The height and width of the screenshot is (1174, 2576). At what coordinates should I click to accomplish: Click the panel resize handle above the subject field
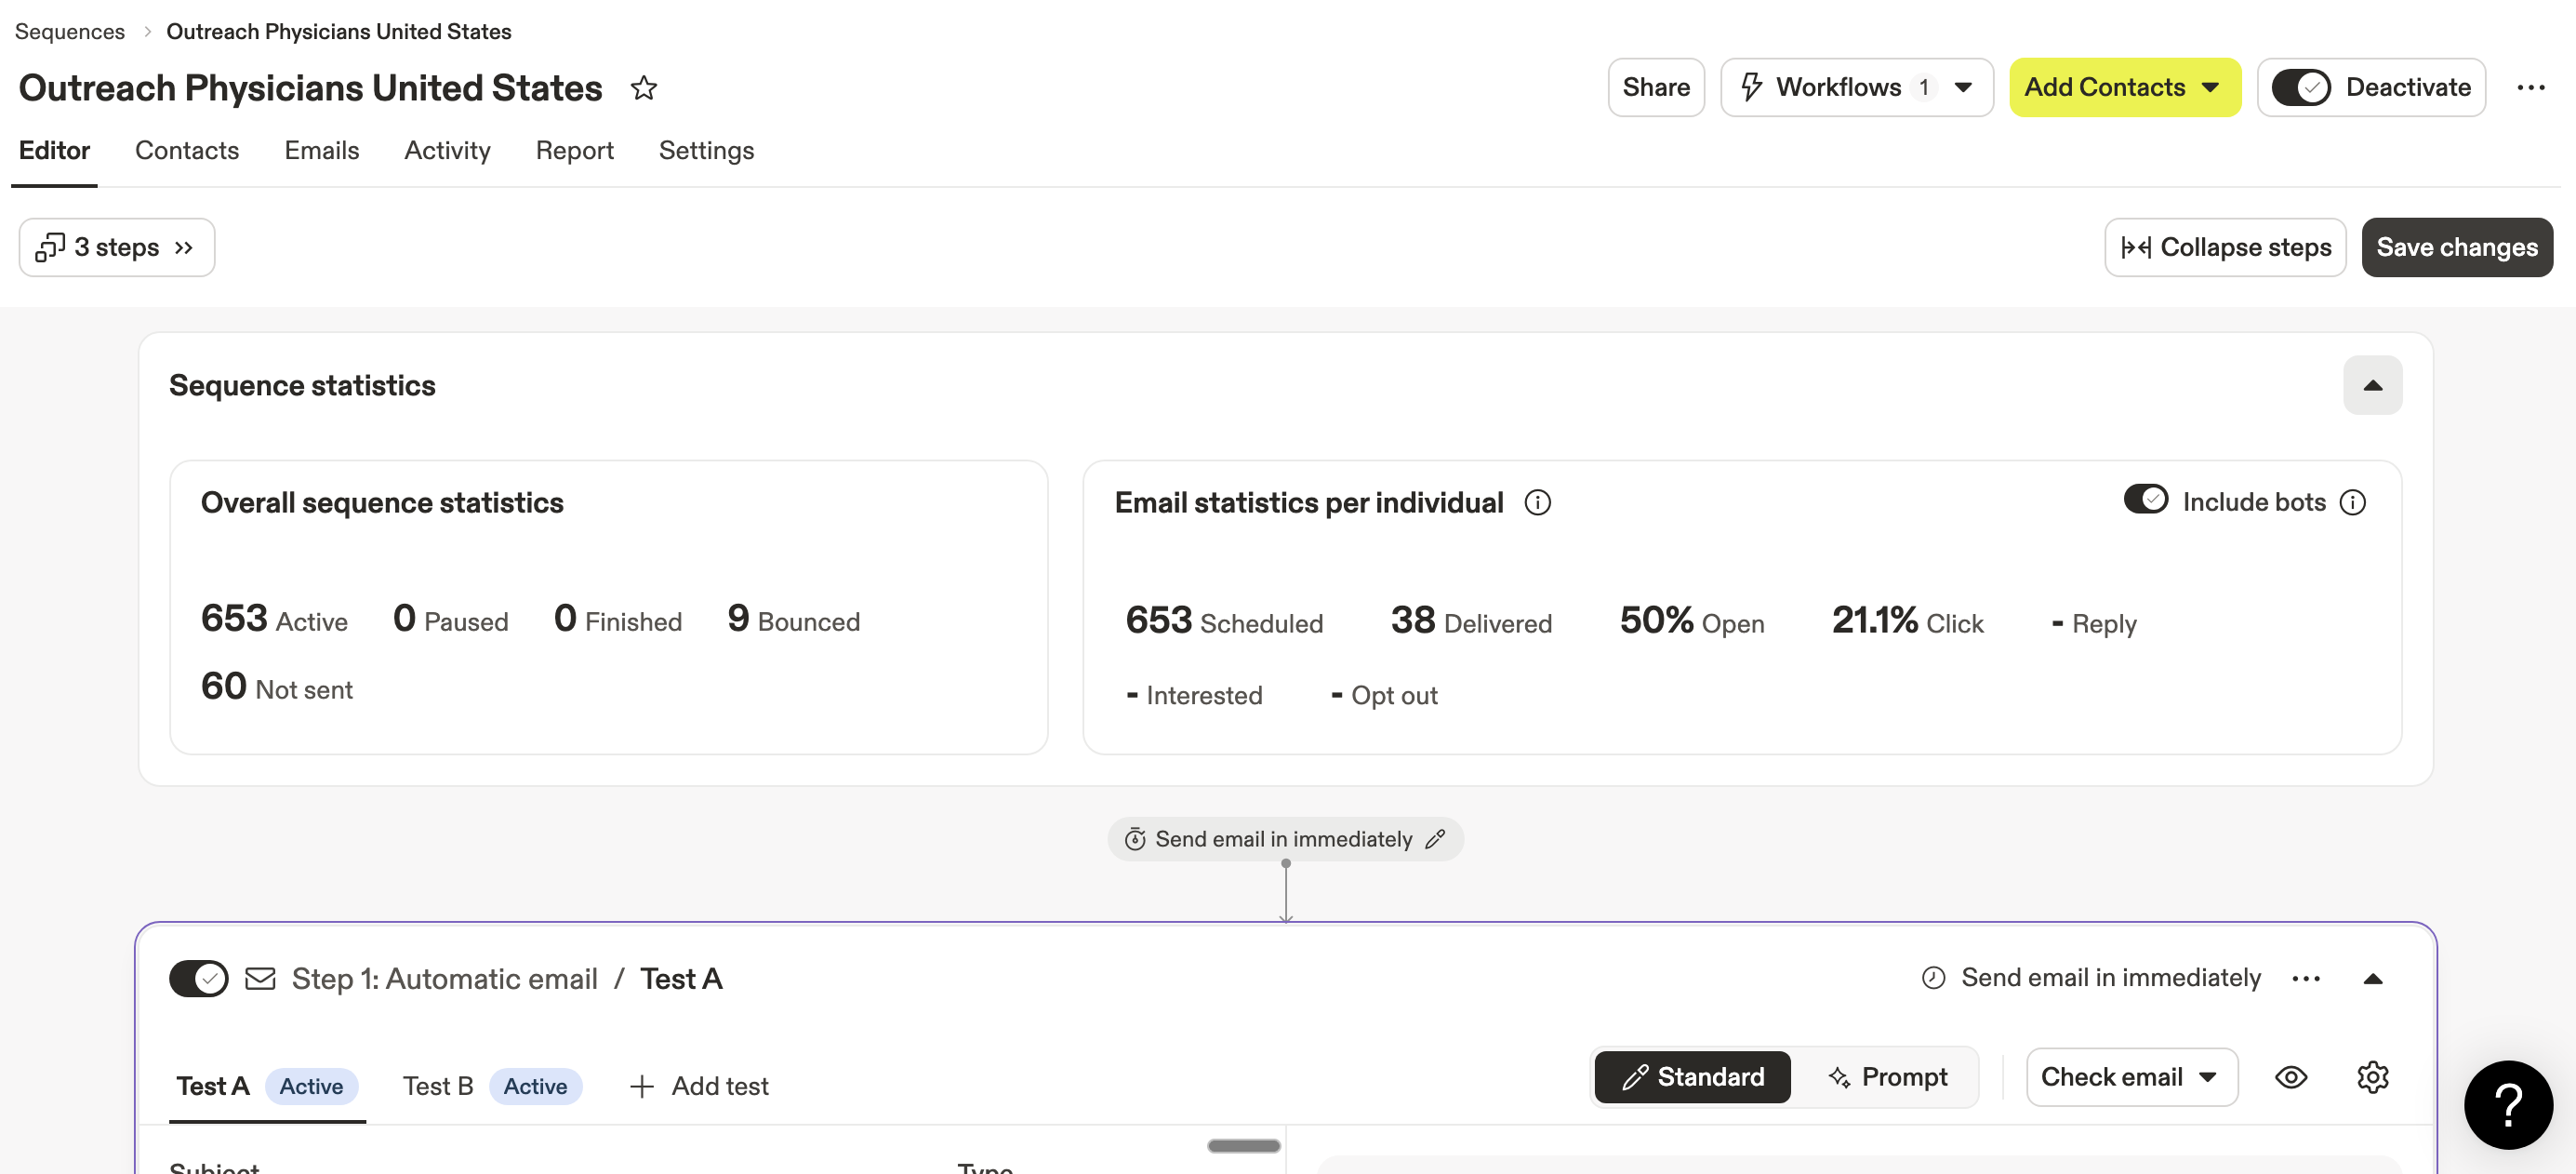point(1243,1146)
